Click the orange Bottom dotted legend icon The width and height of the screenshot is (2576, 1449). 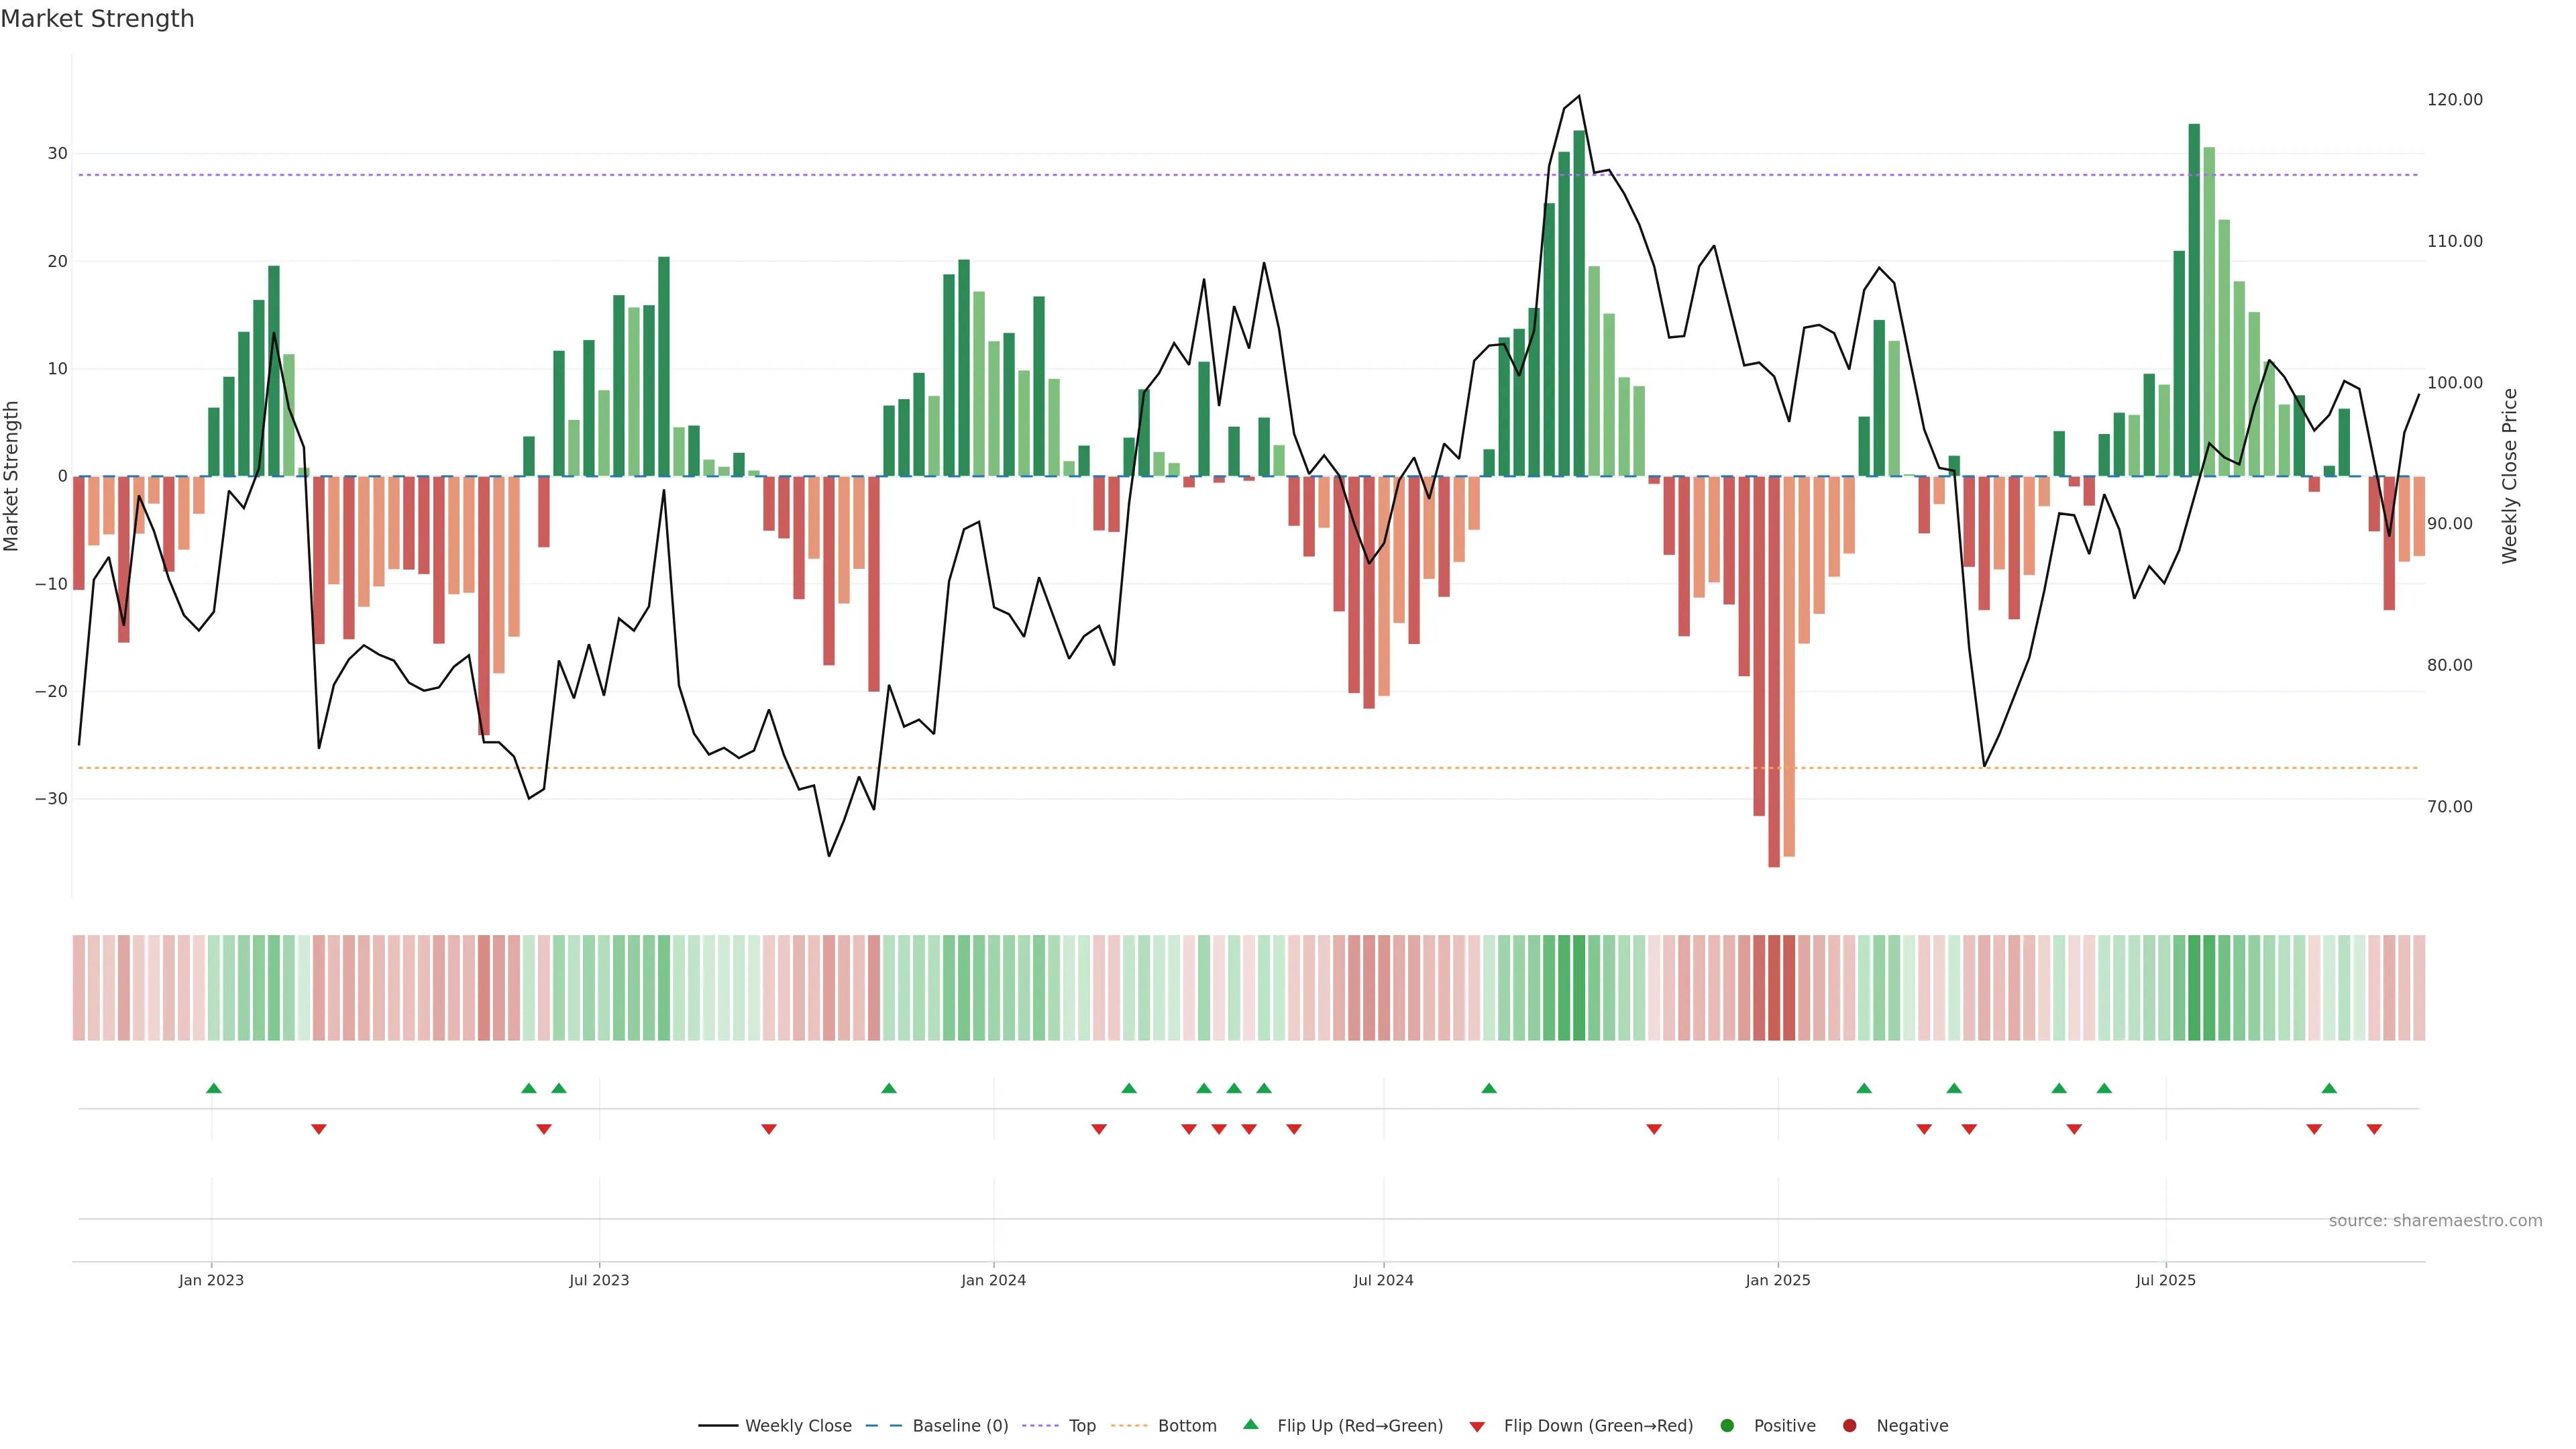pos(1129,1426)
